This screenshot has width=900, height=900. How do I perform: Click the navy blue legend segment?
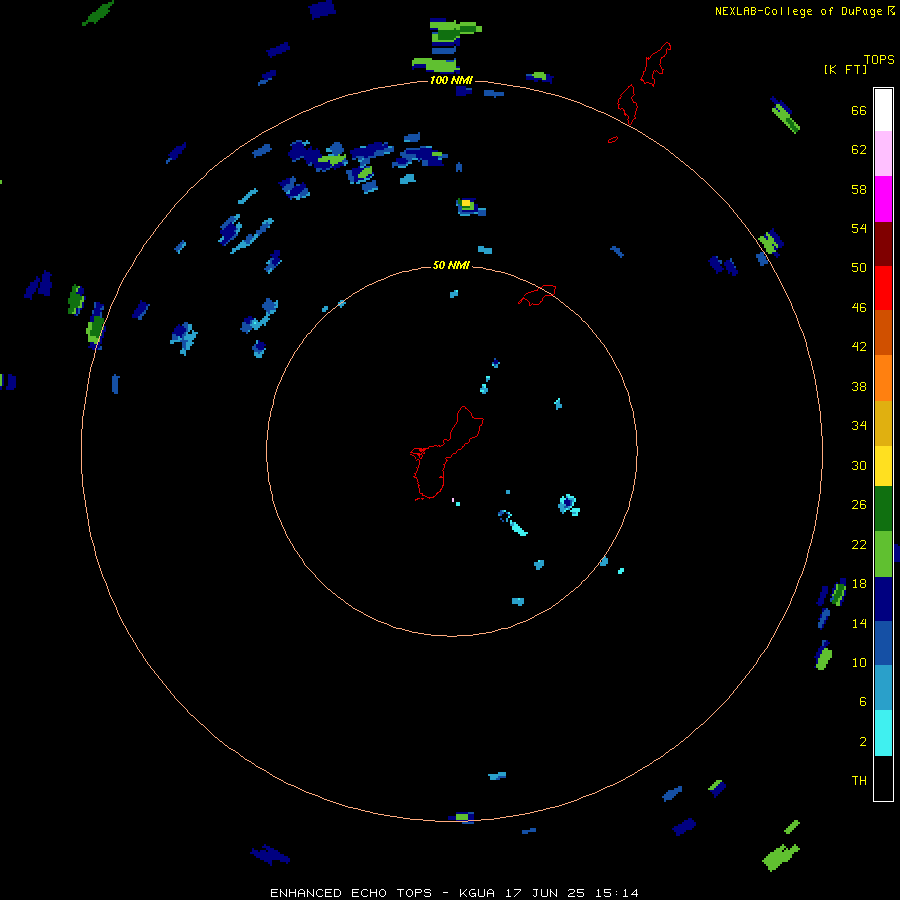883,599
